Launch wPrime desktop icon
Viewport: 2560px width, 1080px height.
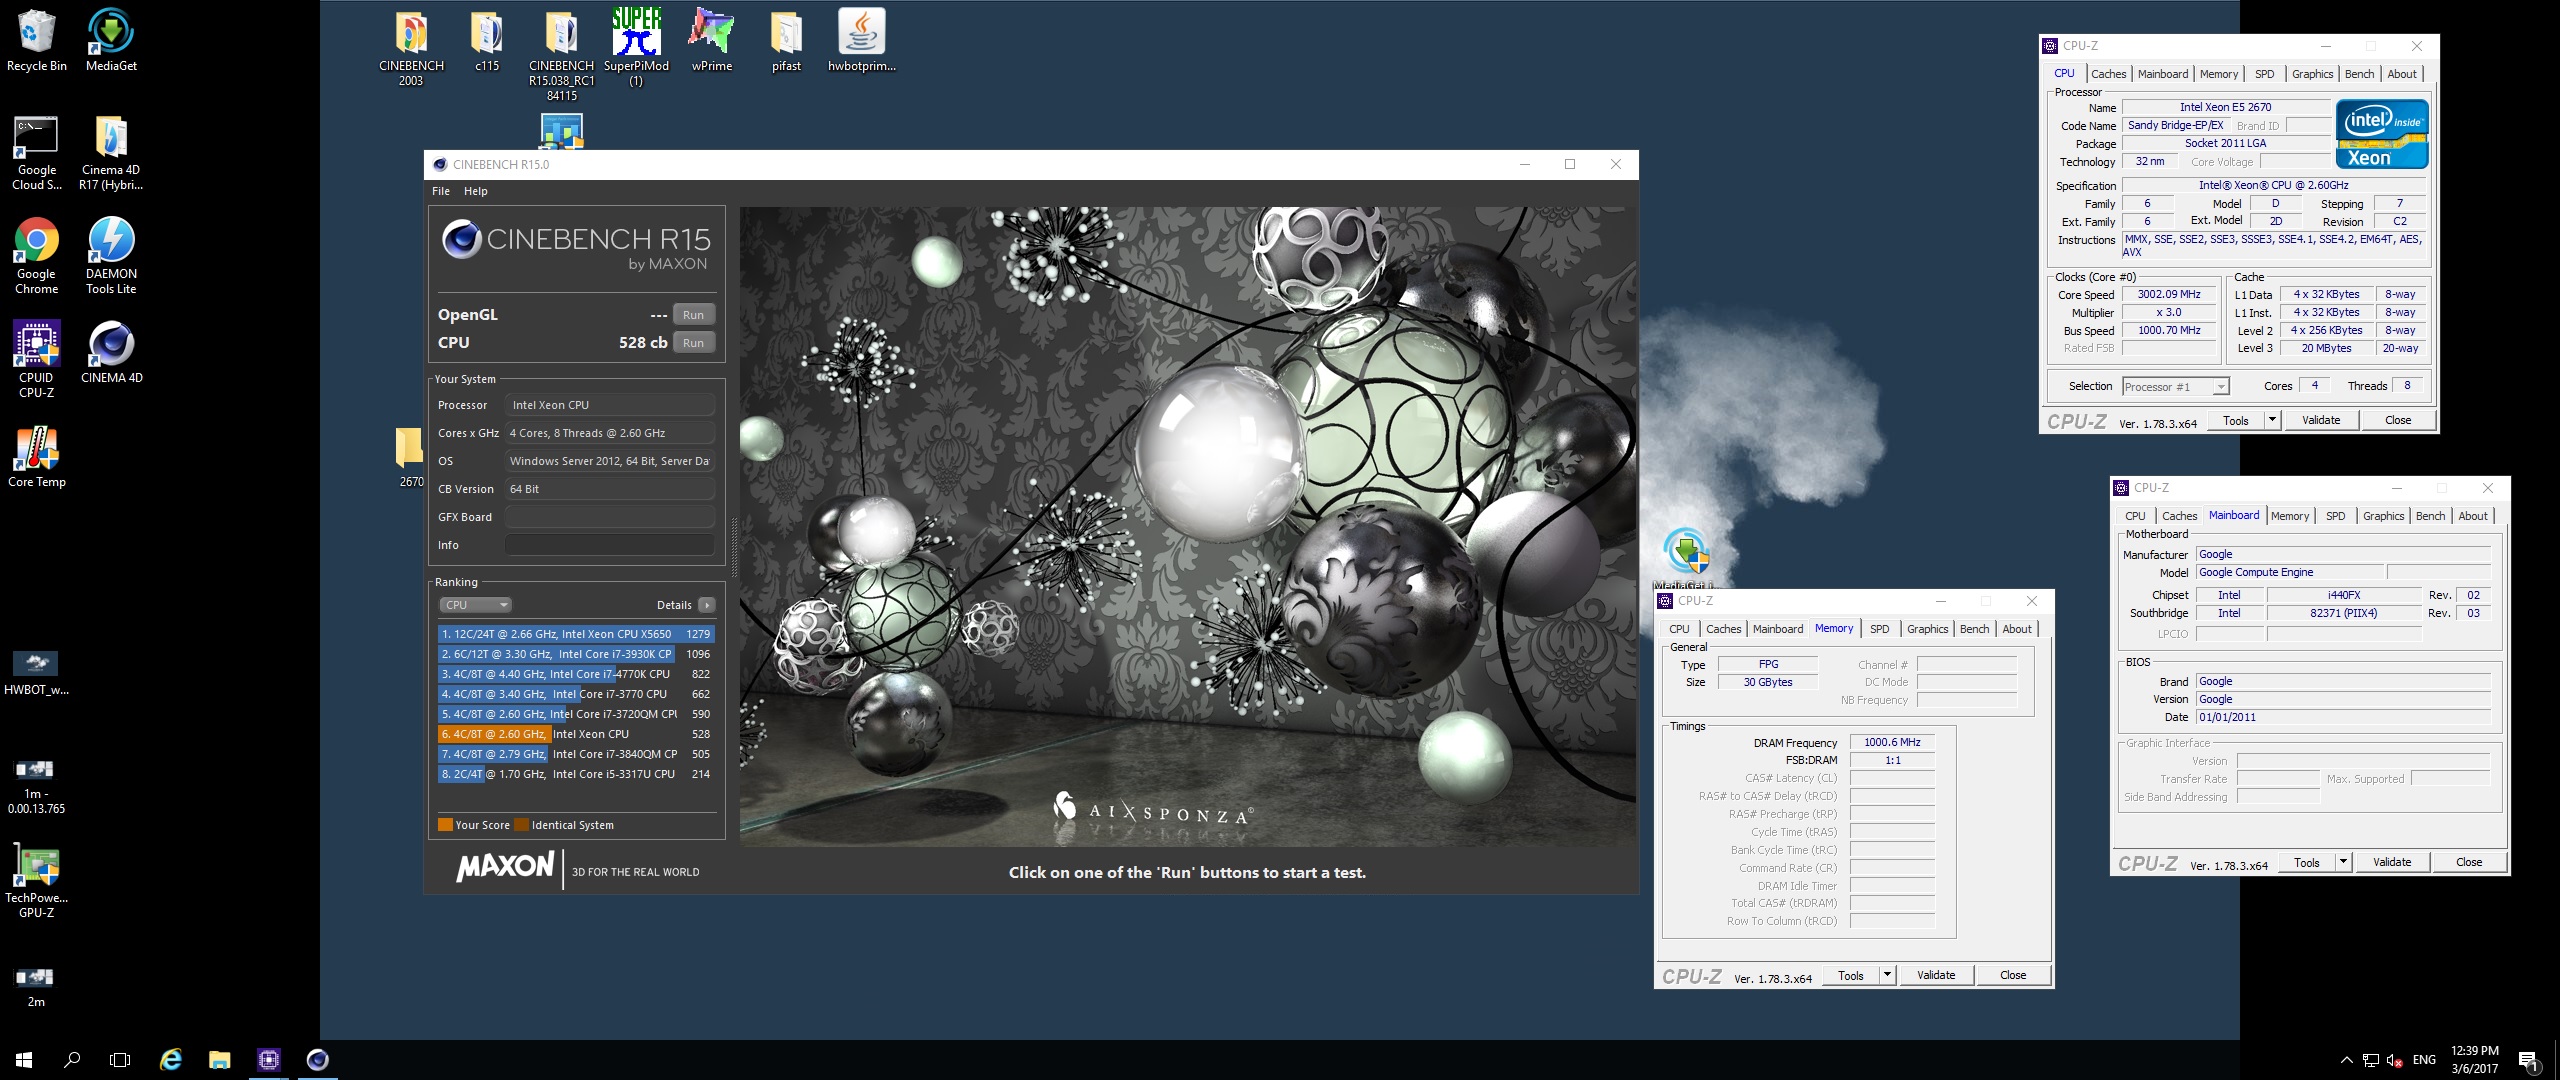click(x=711, y=41)
